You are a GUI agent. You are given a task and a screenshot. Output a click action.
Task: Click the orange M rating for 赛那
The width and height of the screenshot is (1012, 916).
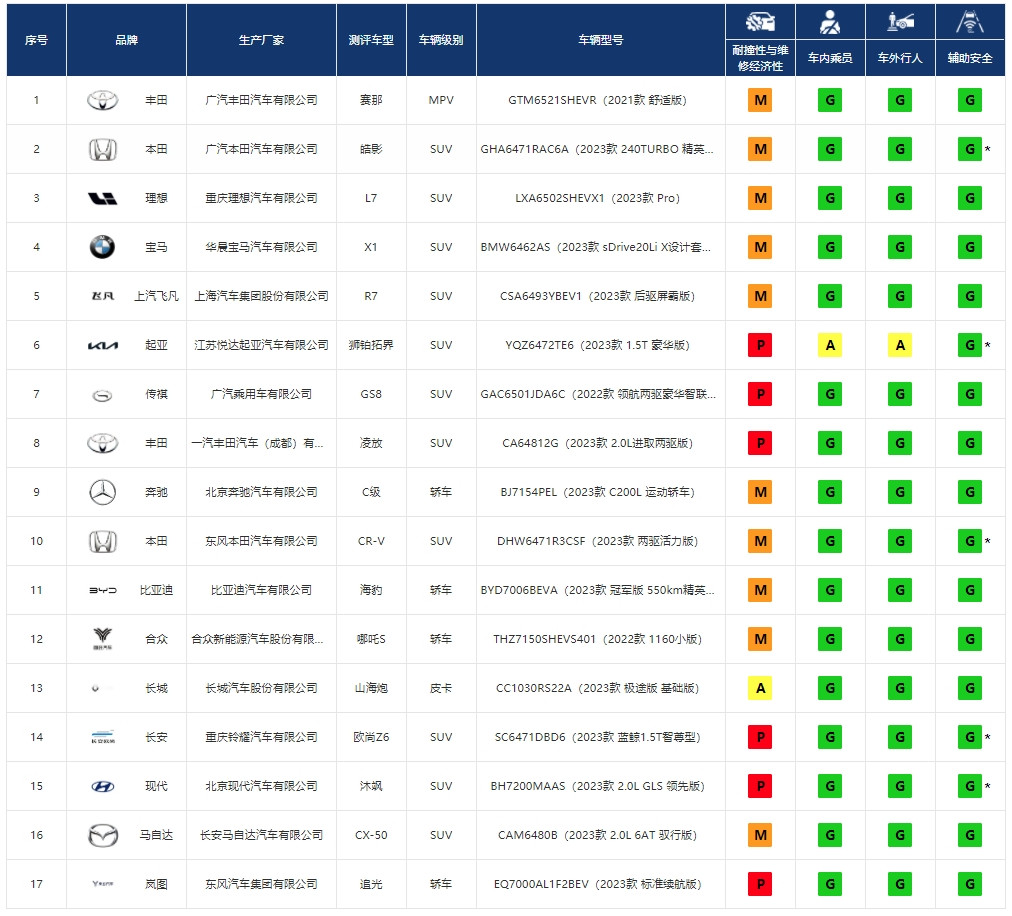click(760, 100)
